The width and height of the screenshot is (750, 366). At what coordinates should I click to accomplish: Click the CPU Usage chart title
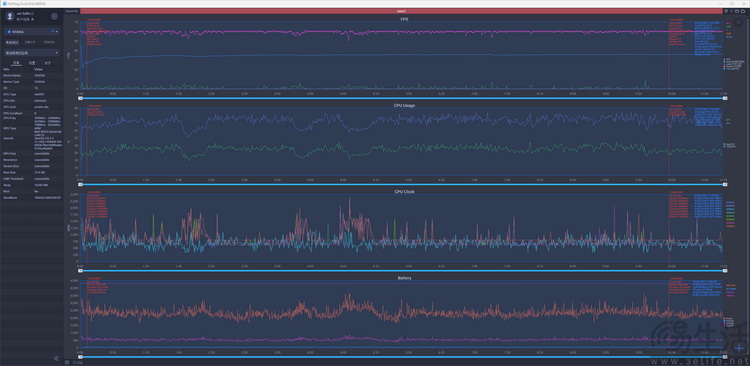(x=405, y=105)
